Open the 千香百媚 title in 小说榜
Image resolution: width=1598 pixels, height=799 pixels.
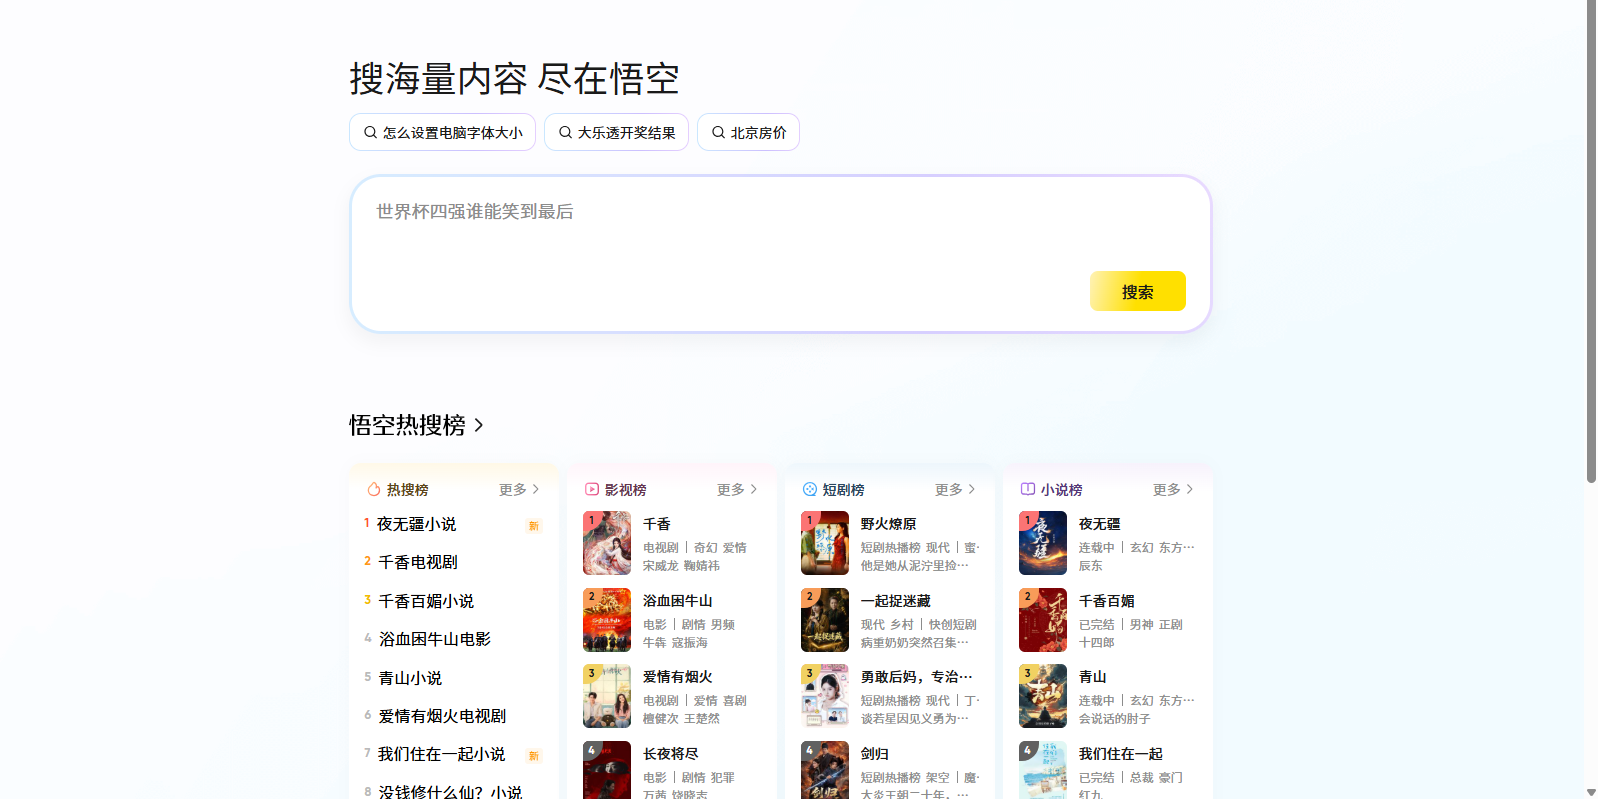[1106, 601]
